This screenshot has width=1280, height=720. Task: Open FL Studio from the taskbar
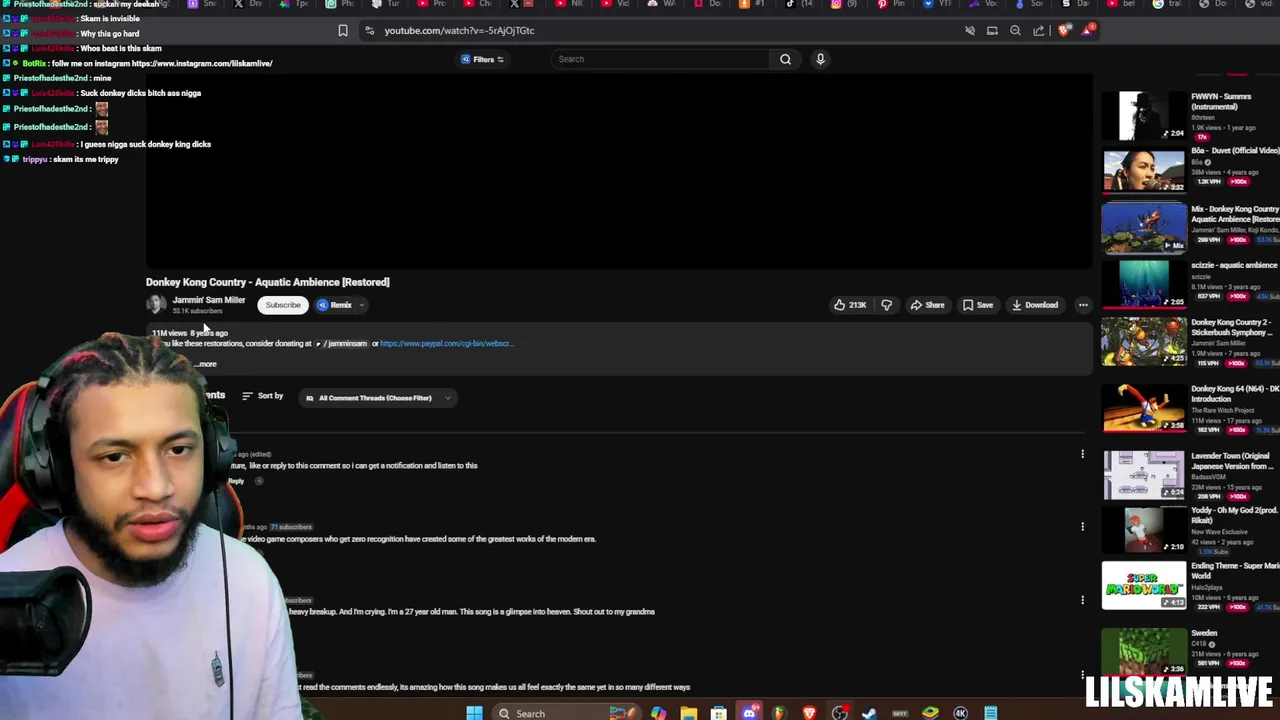(779, 713)
